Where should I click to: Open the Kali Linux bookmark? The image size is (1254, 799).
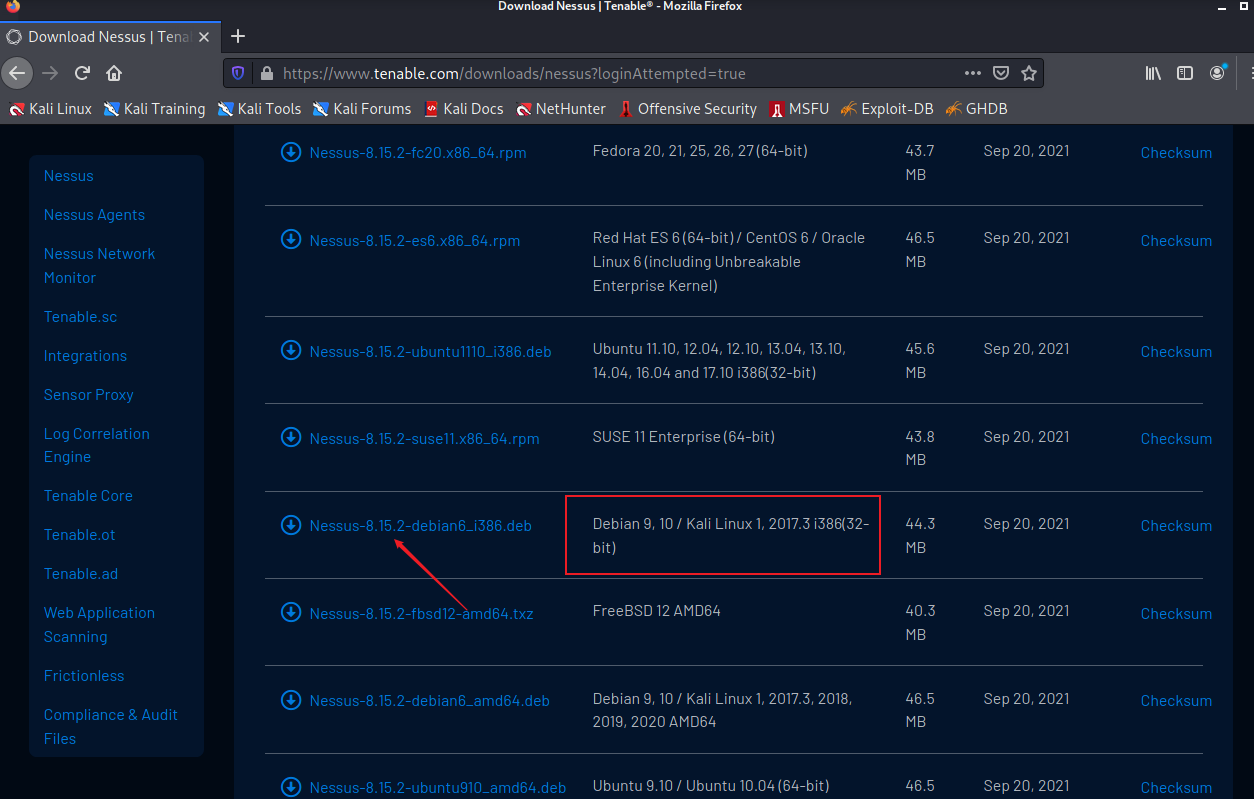coord(50,109)
